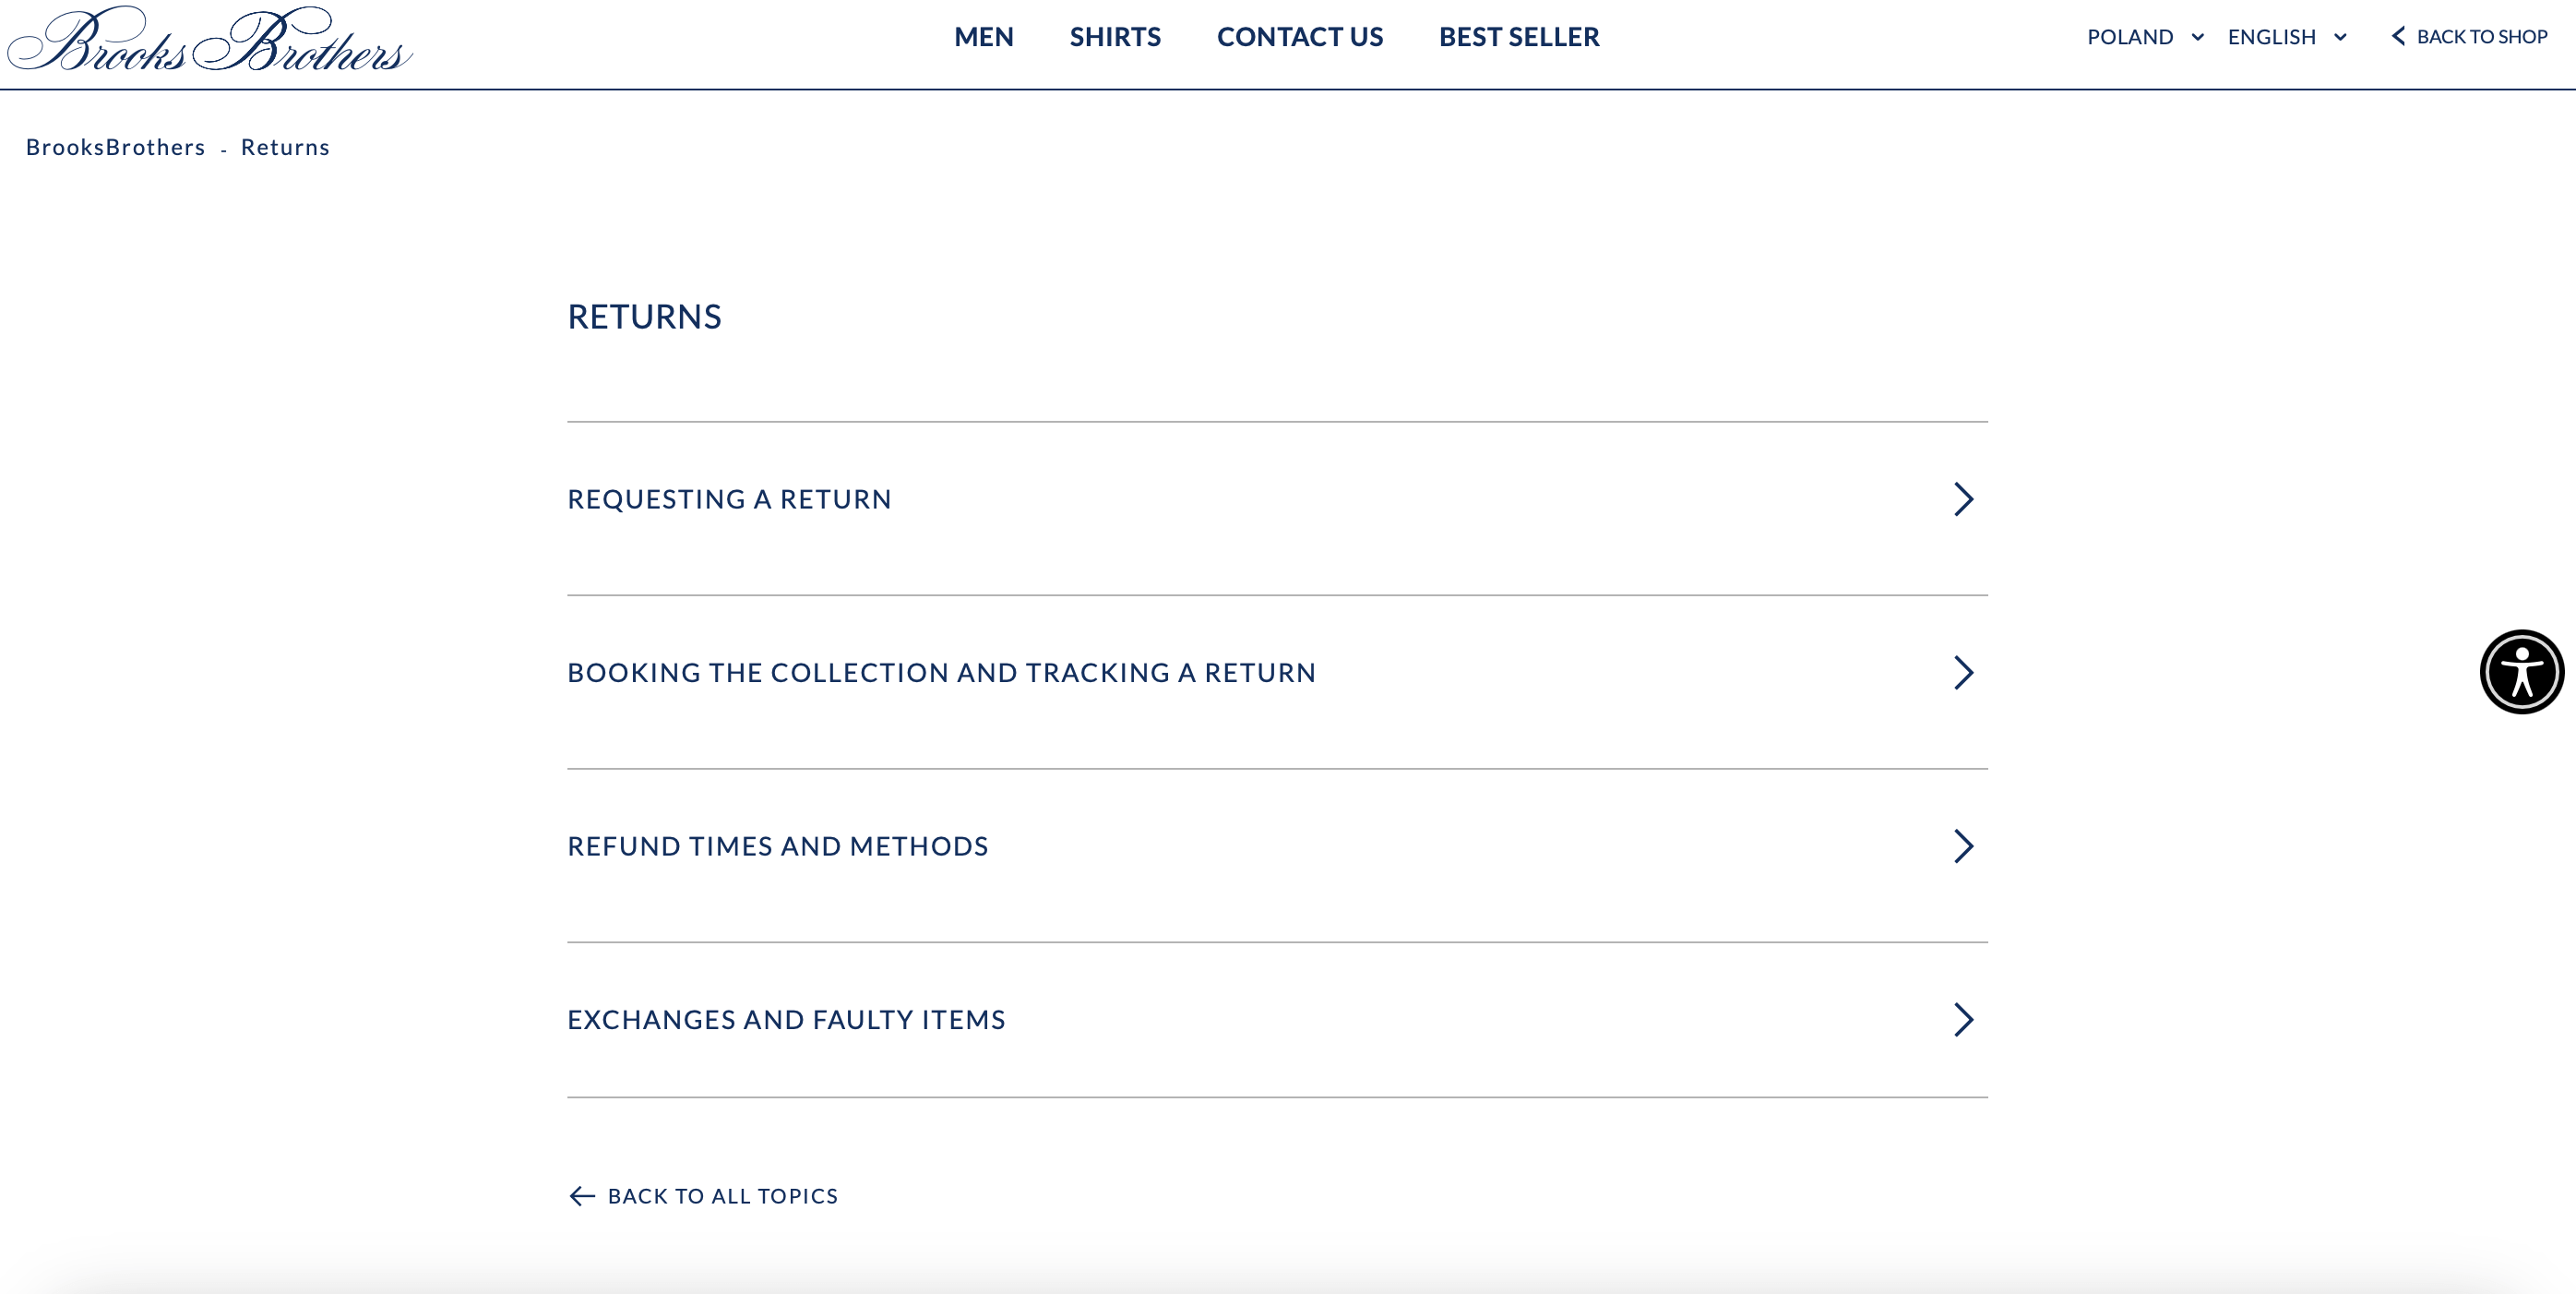Open the Shirts menu item
This screenshot has width=2576, height=1294.
click(x=1115, y=37)
